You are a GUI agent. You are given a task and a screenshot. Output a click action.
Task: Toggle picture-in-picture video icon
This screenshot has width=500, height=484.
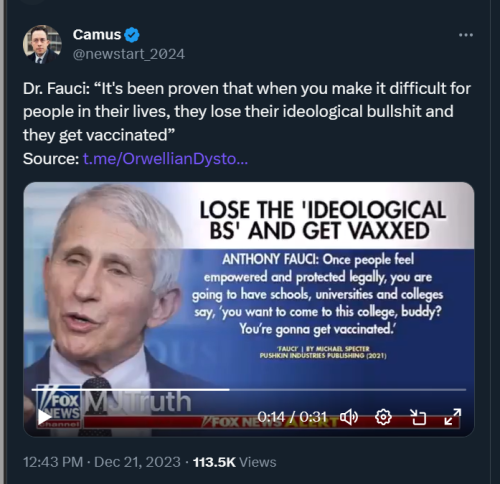tap(418, 417)
